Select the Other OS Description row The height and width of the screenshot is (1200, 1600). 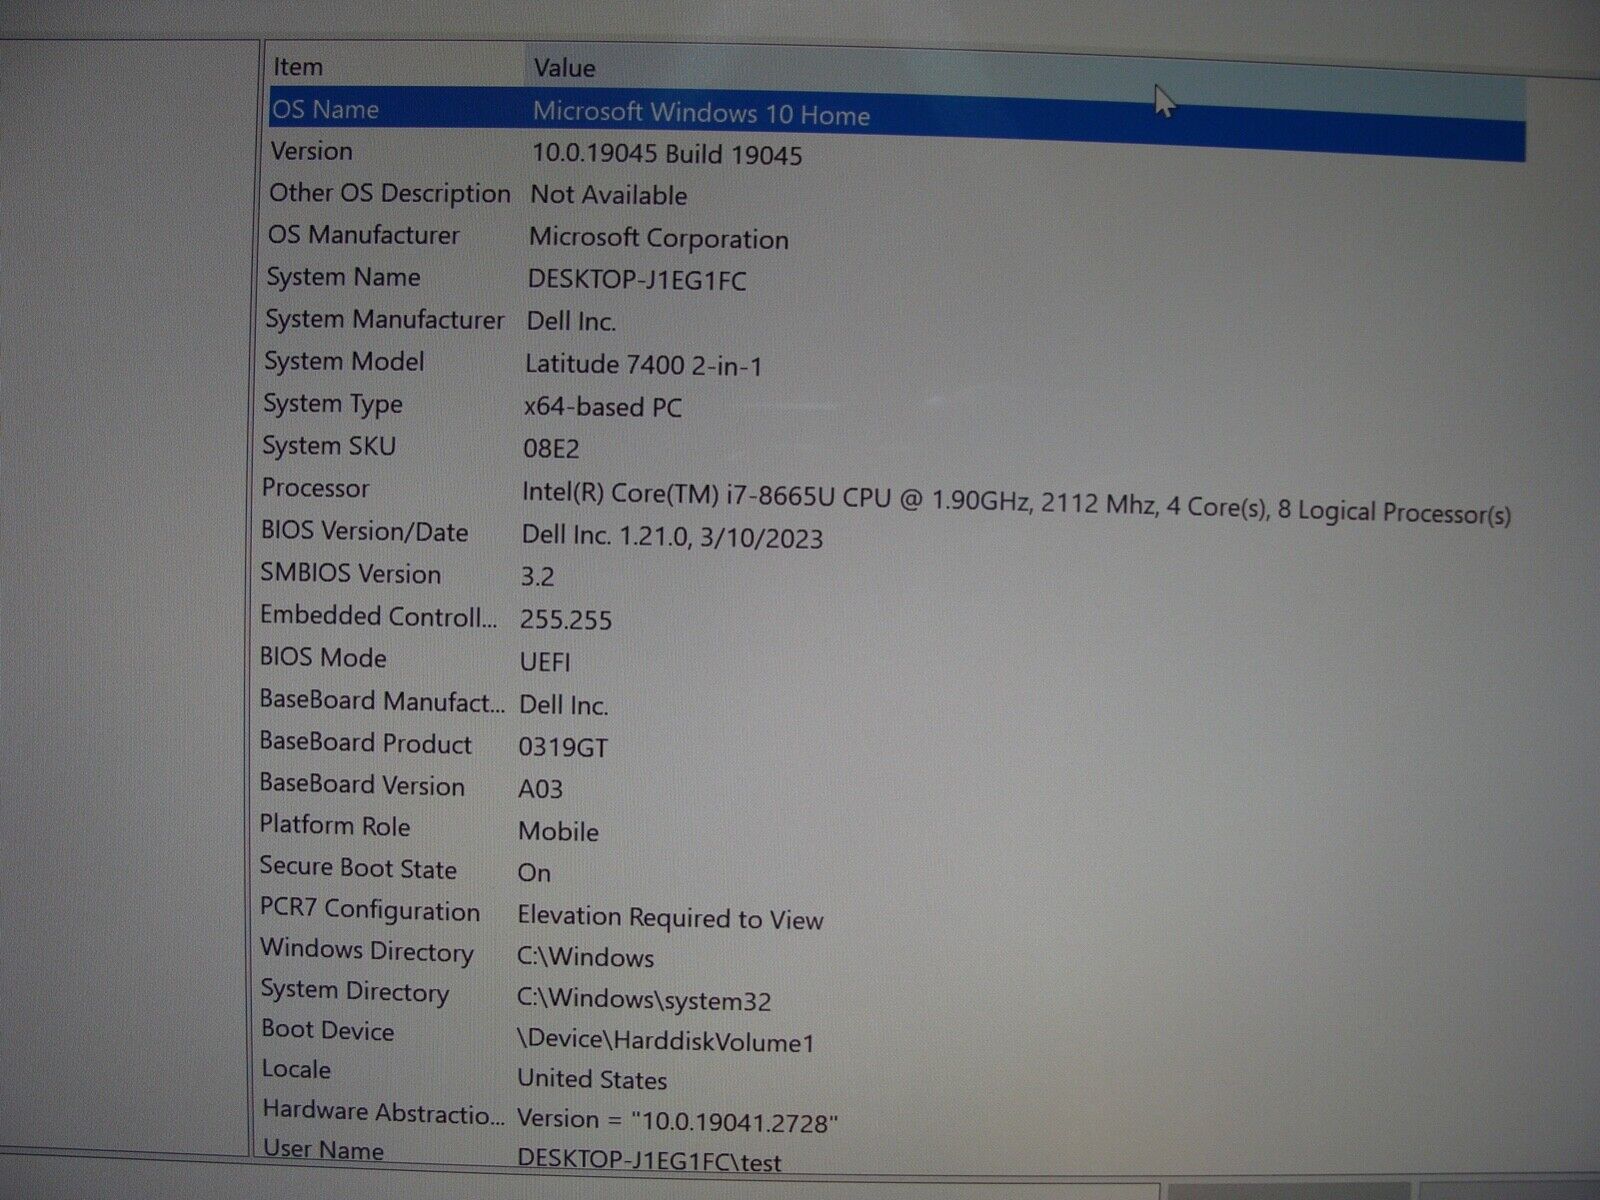[390, 193]
